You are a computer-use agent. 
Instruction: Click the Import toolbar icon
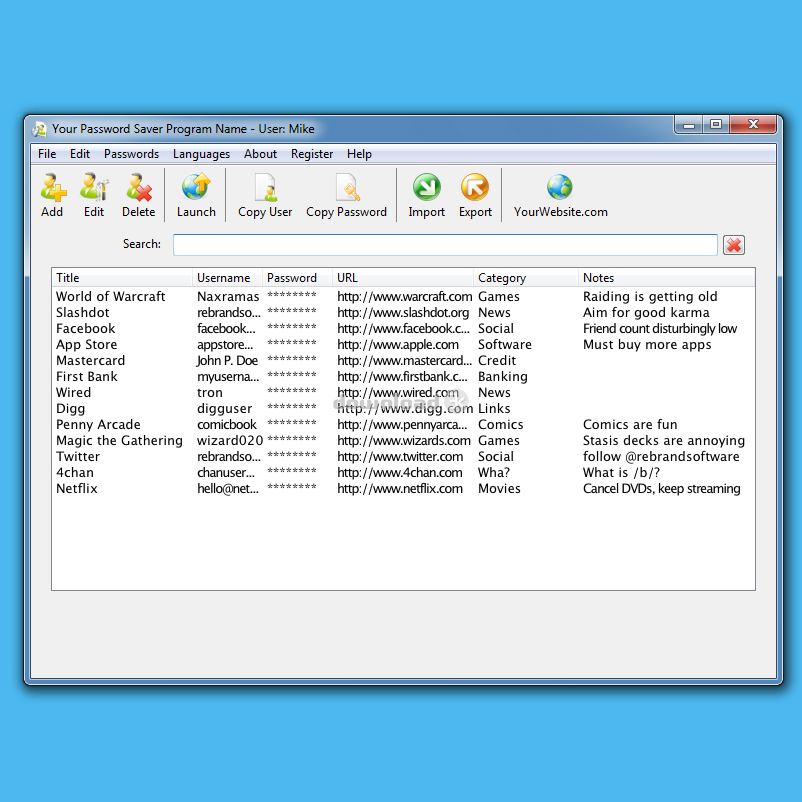[427, 187]
